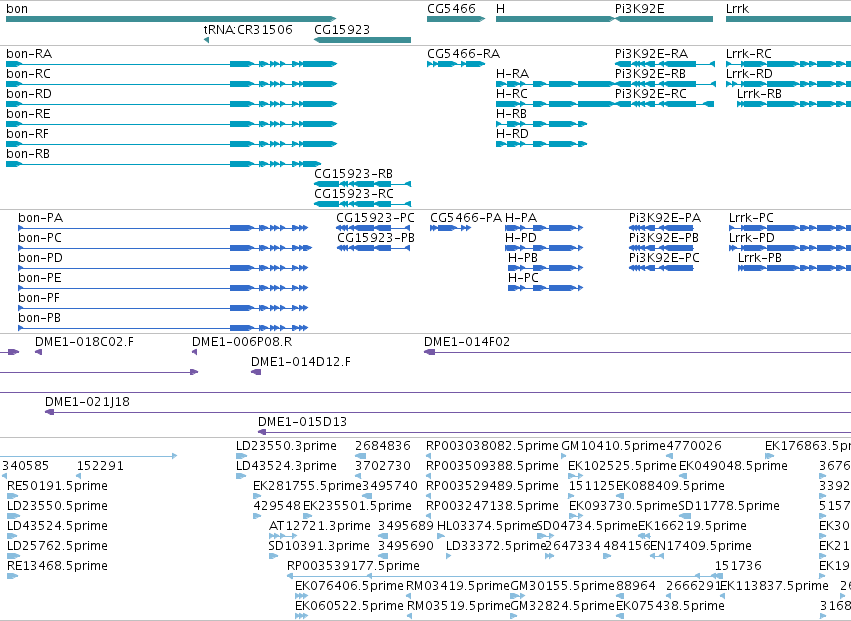Open the Pi3K92E-RC transcript label
Screen dimensions: 851x621
[651, 94]
